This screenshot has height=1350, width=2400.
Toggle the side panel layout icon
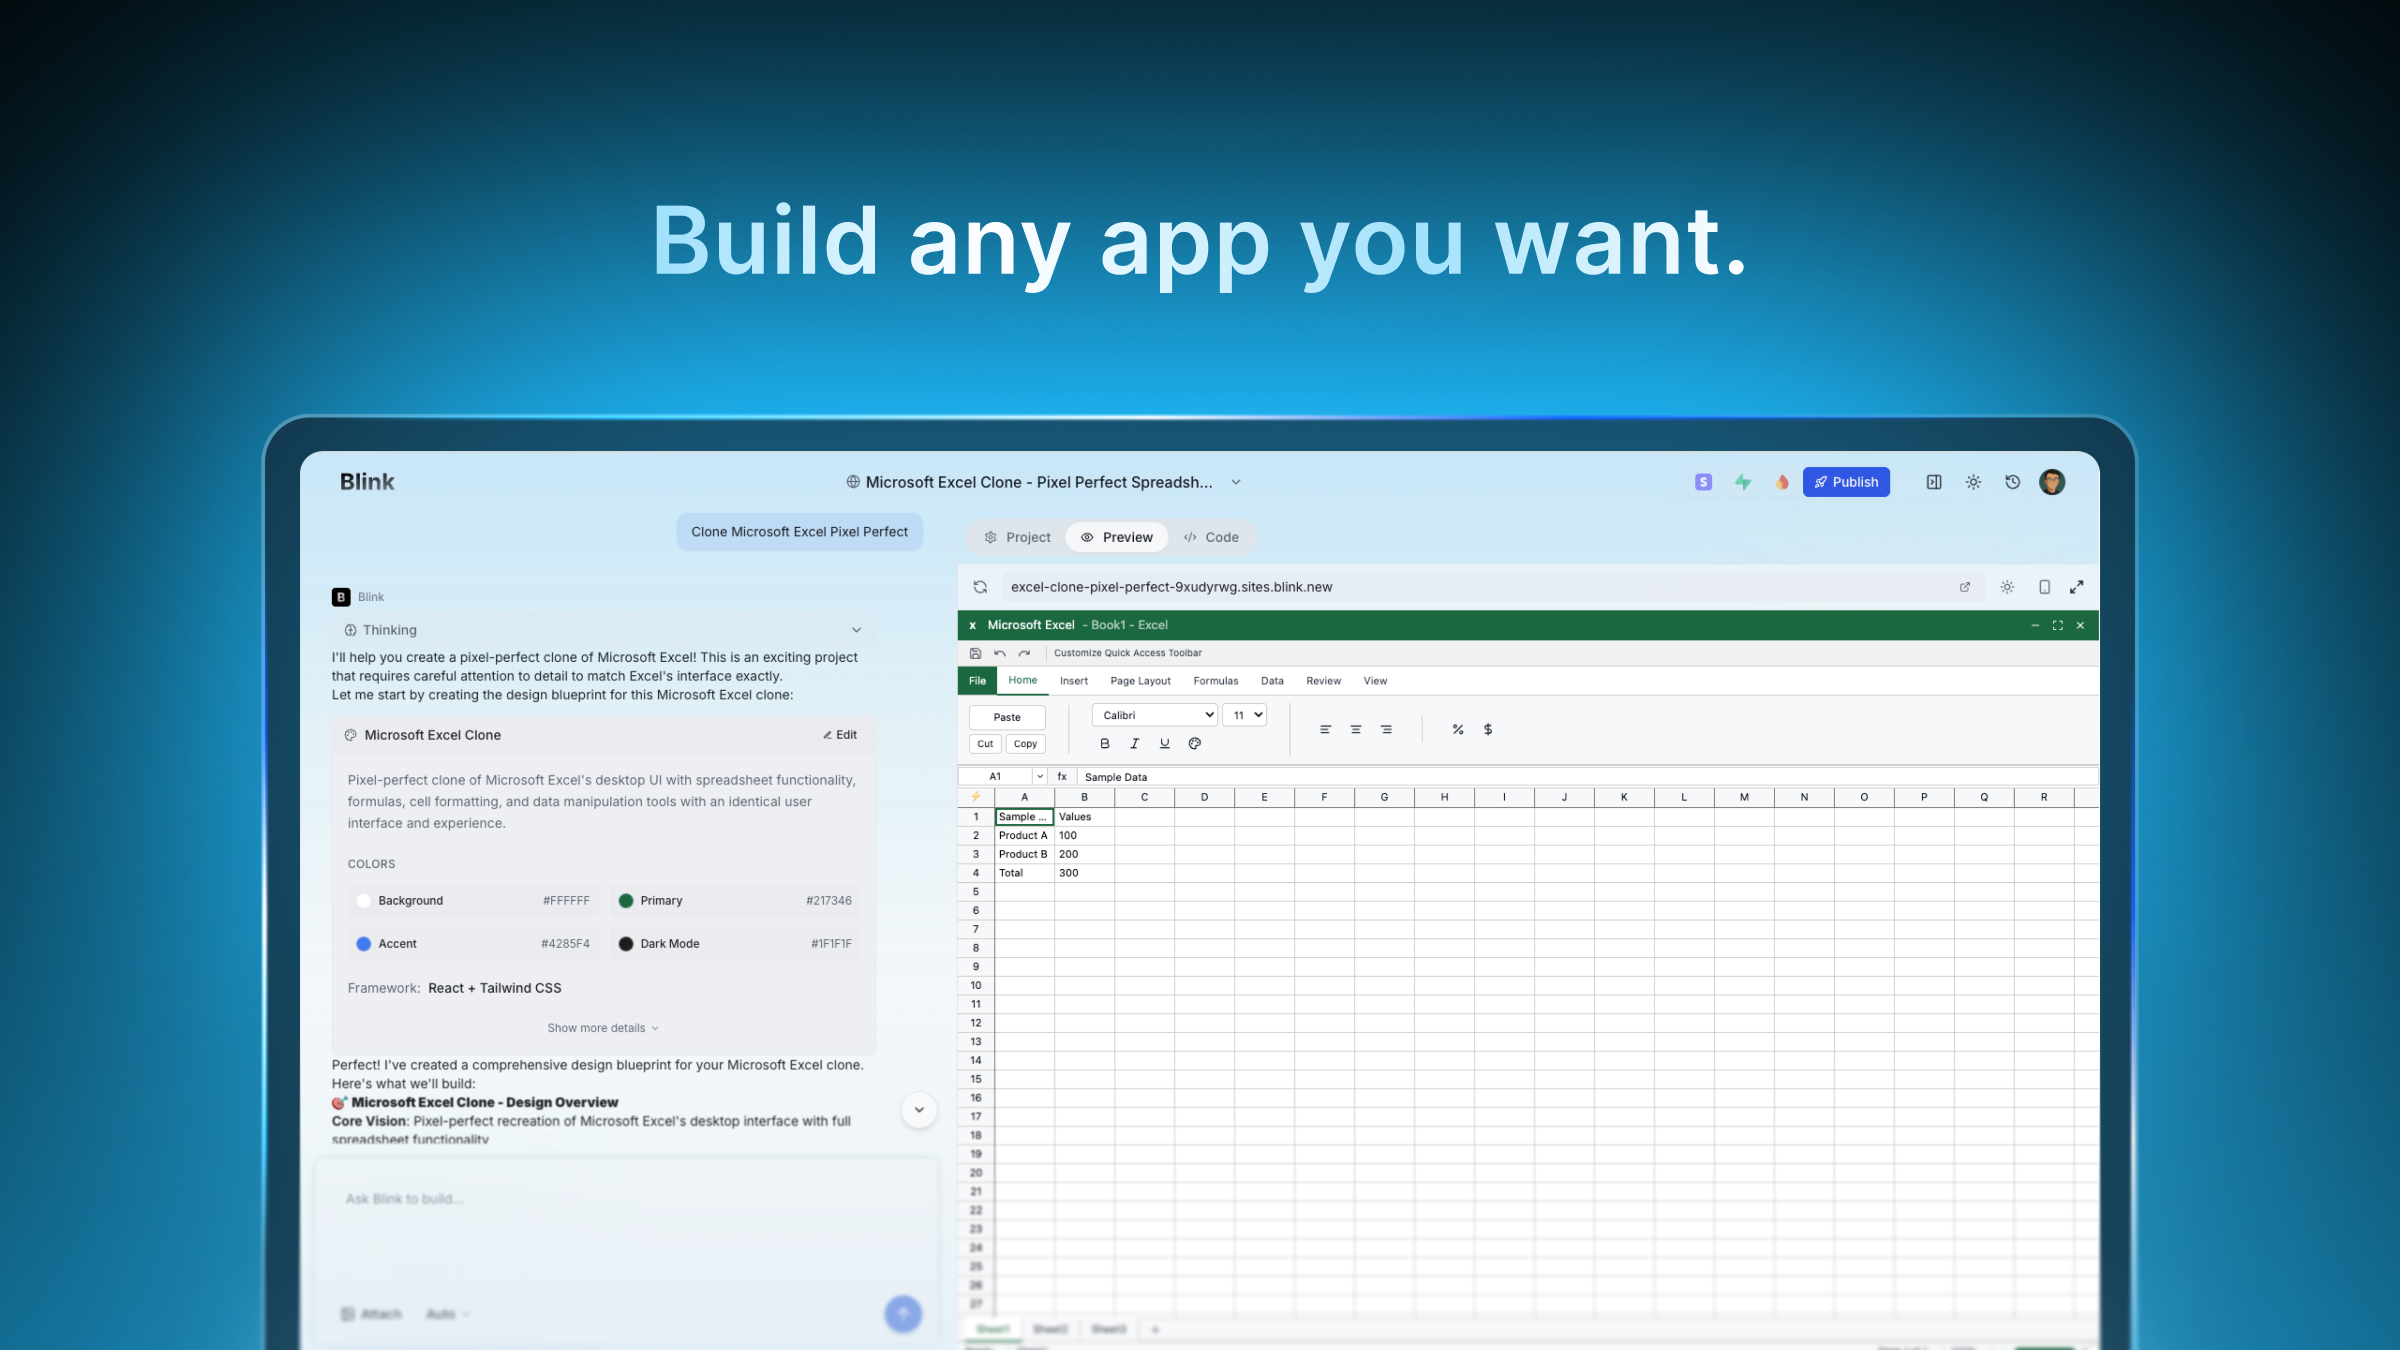[1934, 482]
